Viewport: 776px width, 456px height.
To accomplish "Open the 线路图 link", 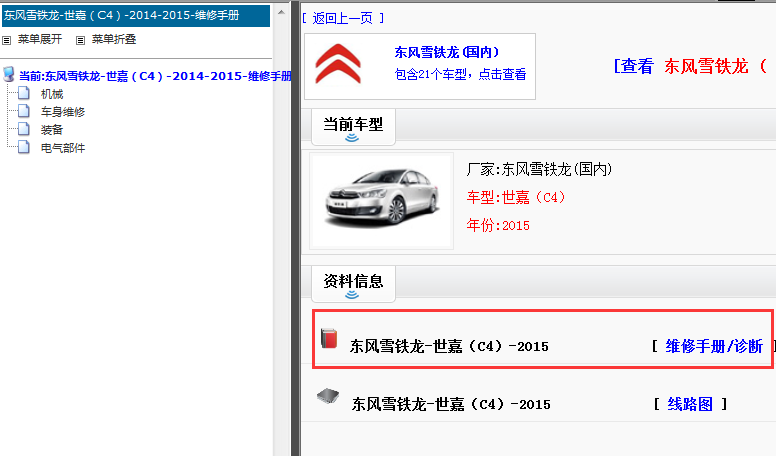I will (690, 404).
